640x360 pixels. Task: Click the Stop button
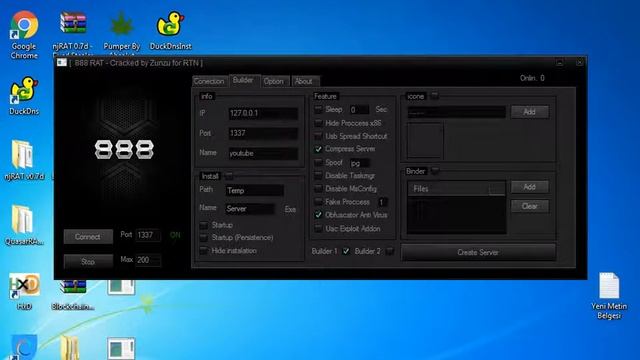pyautogui.click(x=88, y=262)
